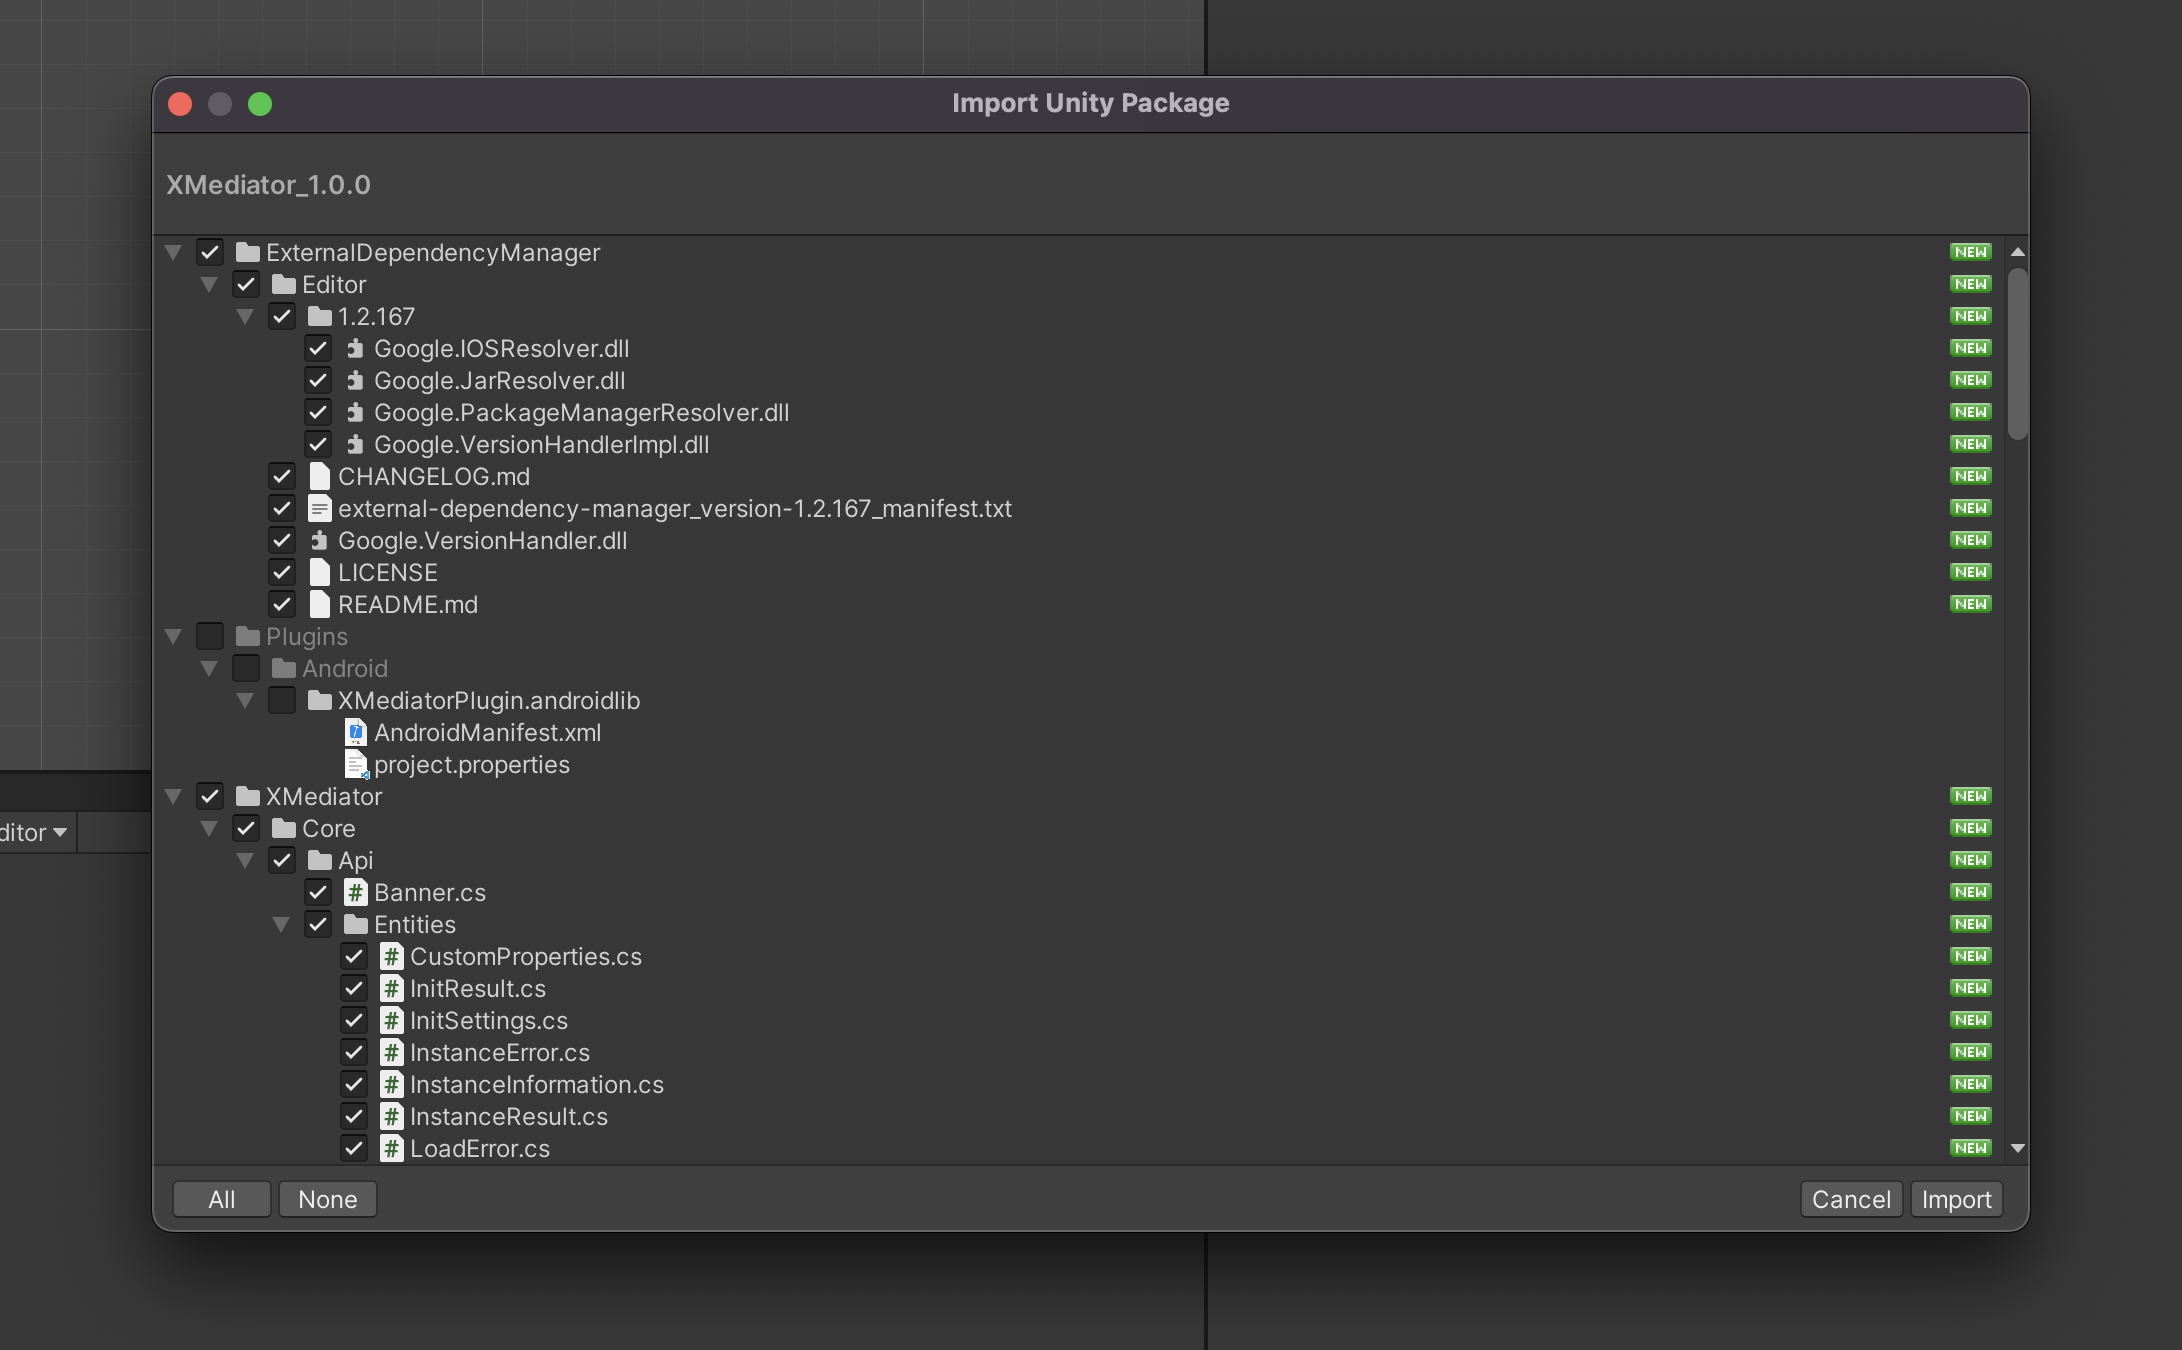Collapse the Entities folder node
2182x1350 pixels.
coord(281,925)
